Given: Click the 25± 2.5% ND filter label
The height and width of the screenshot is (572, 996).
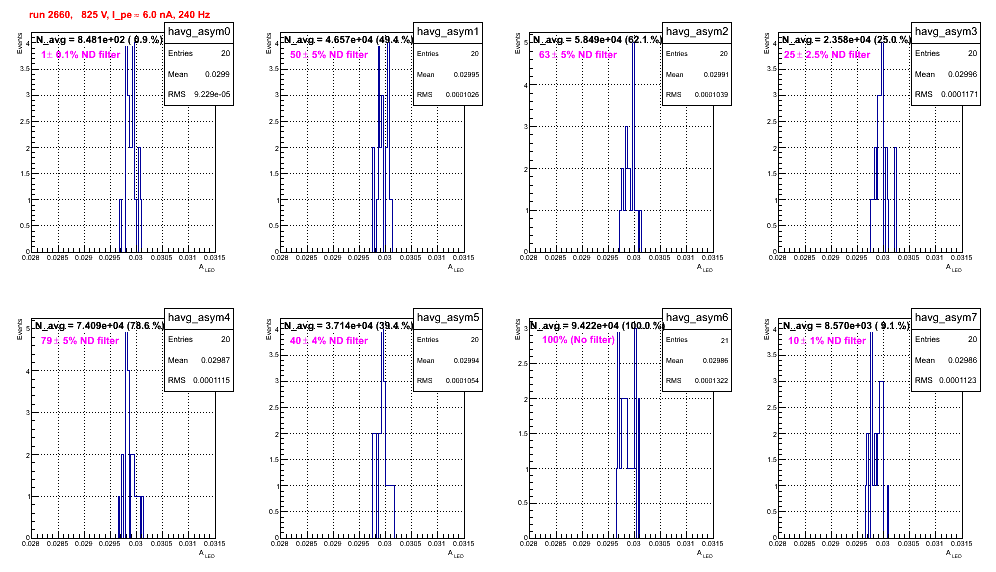Looking at the screenshot, I should point(827,55).
